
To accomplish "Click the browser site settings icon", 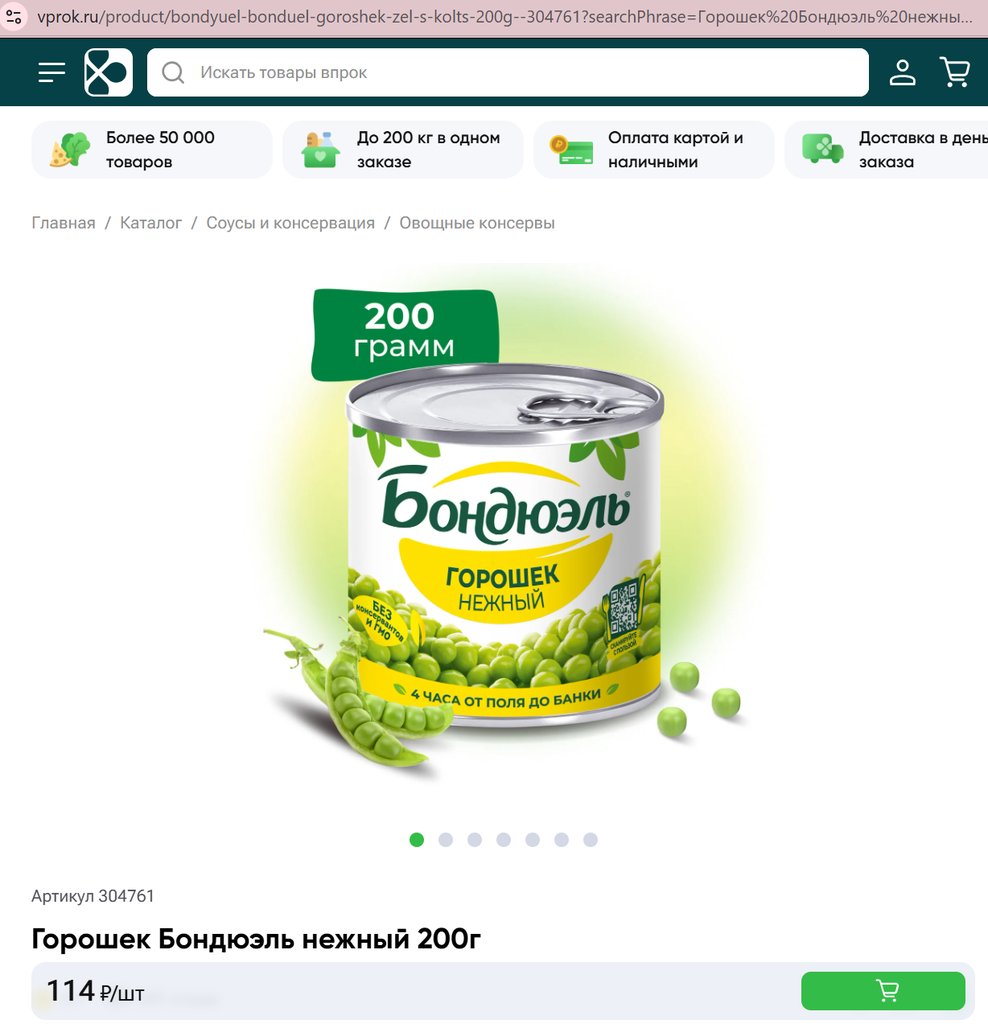I will tap(14, 16).
